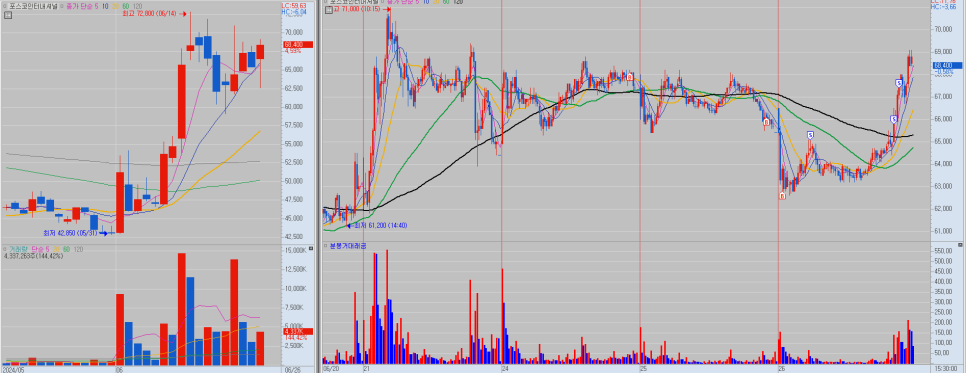Click the 4,337,263주(144.42%) volume readout

pyautogui.click(x=33, y=255)
